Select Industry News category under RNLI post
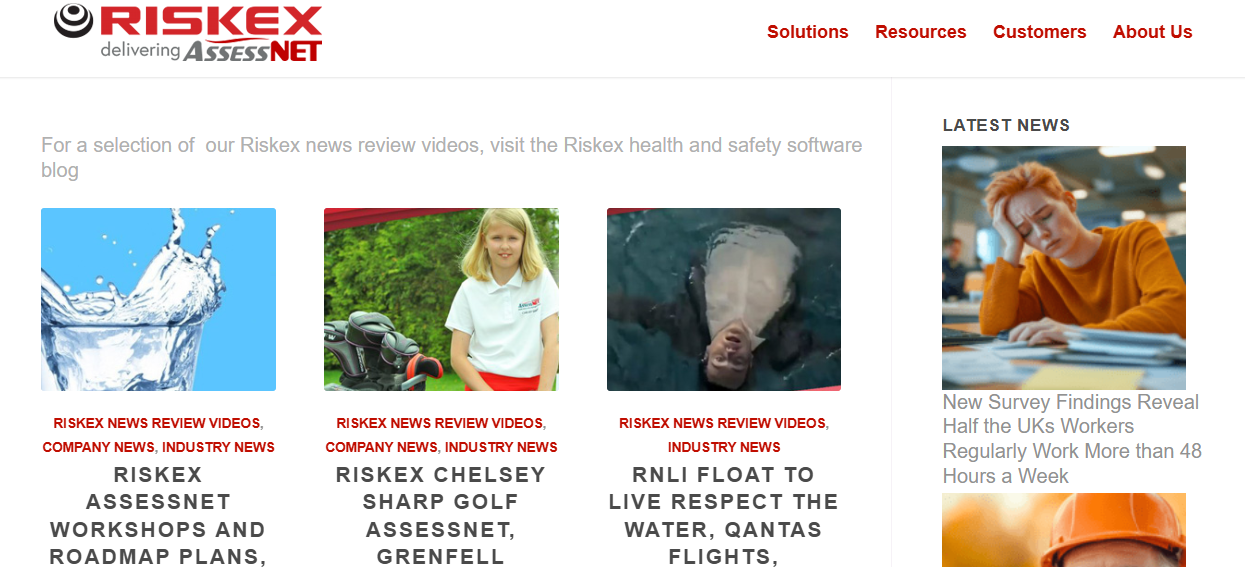1245x567 pixels. pos(724,447)
